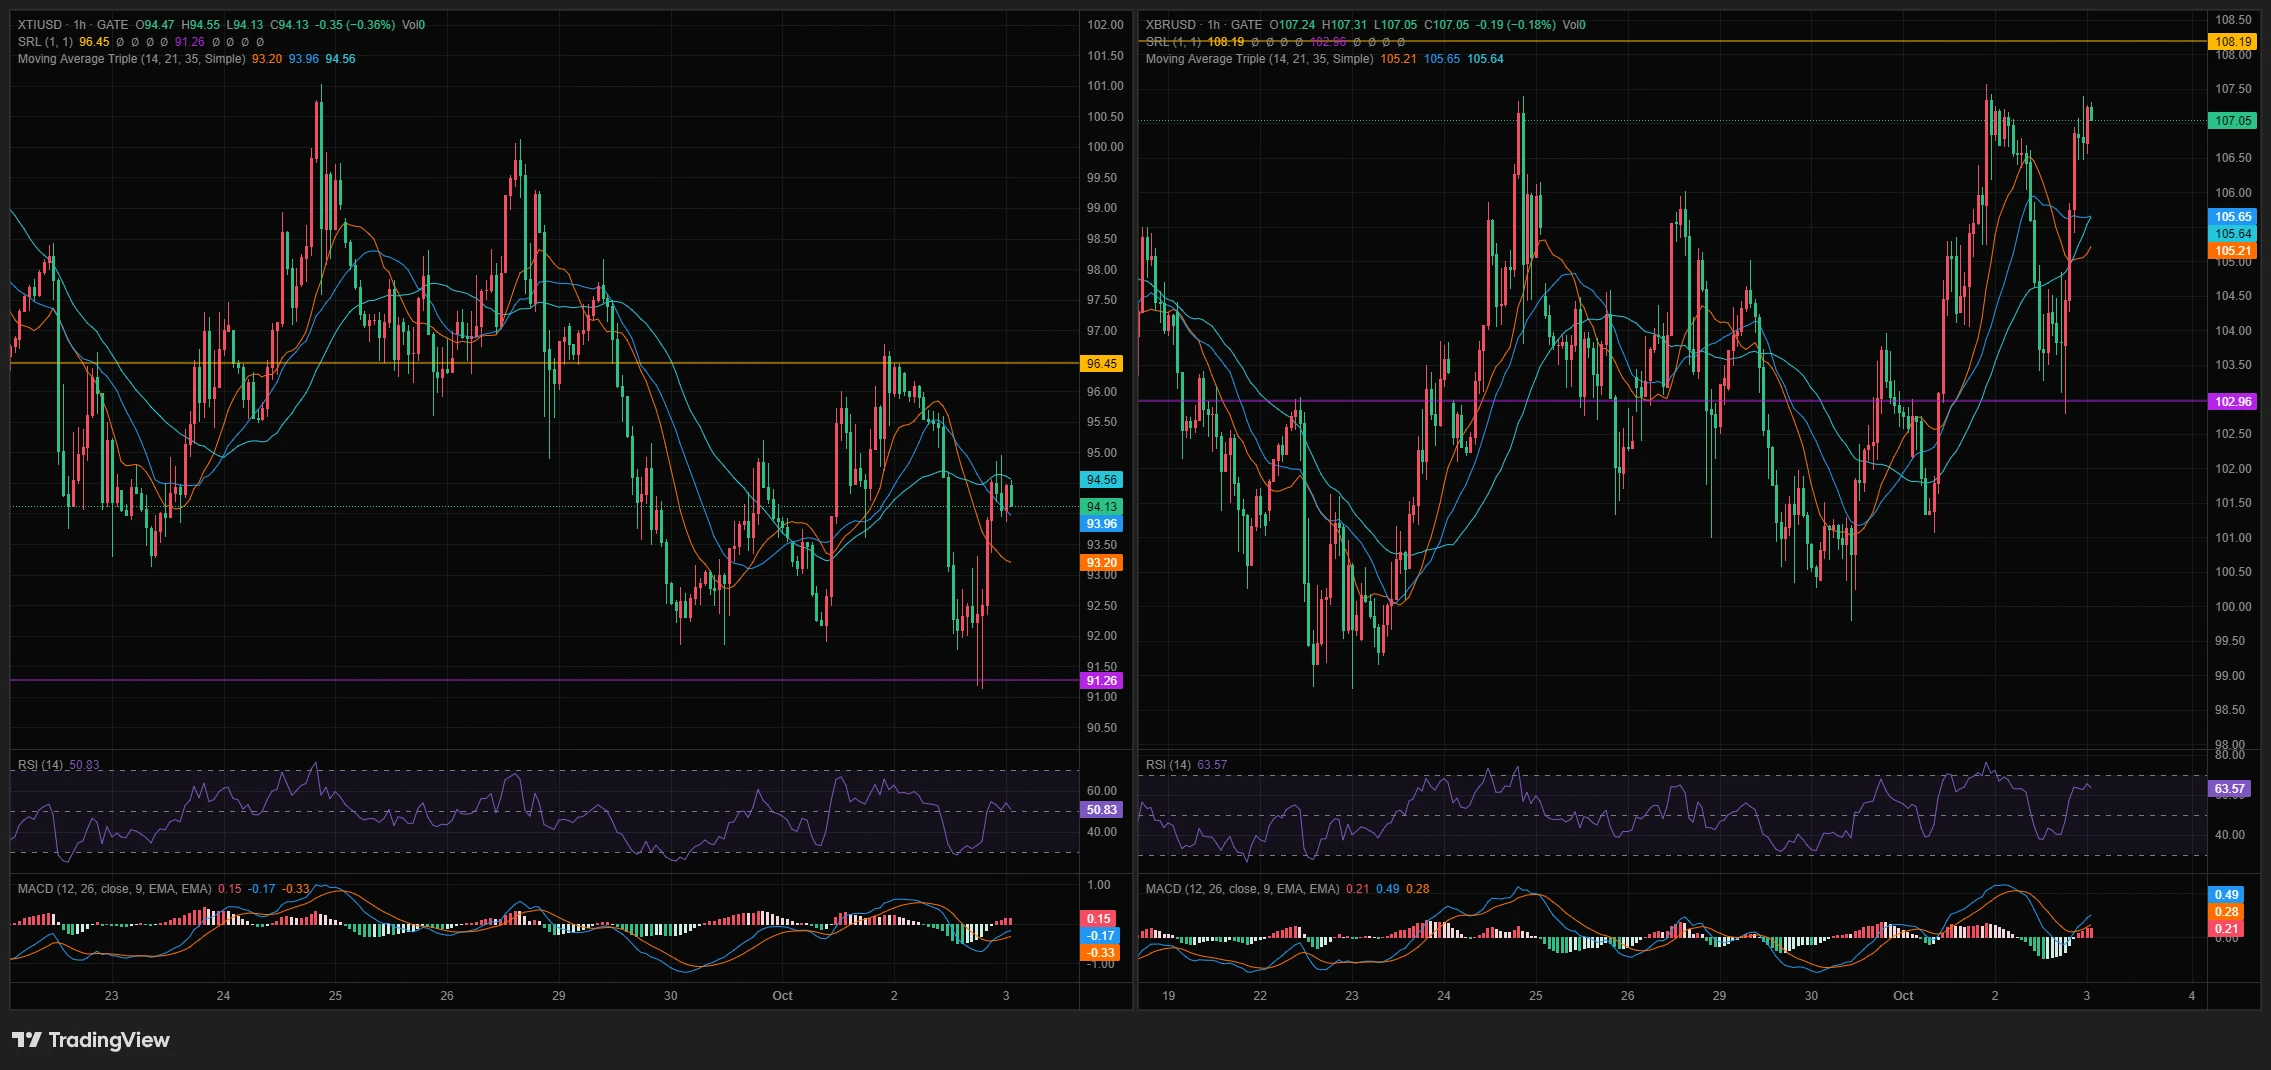
Task: Click the red 0.15 MACD histogram label
Action: click(1099, 918)
